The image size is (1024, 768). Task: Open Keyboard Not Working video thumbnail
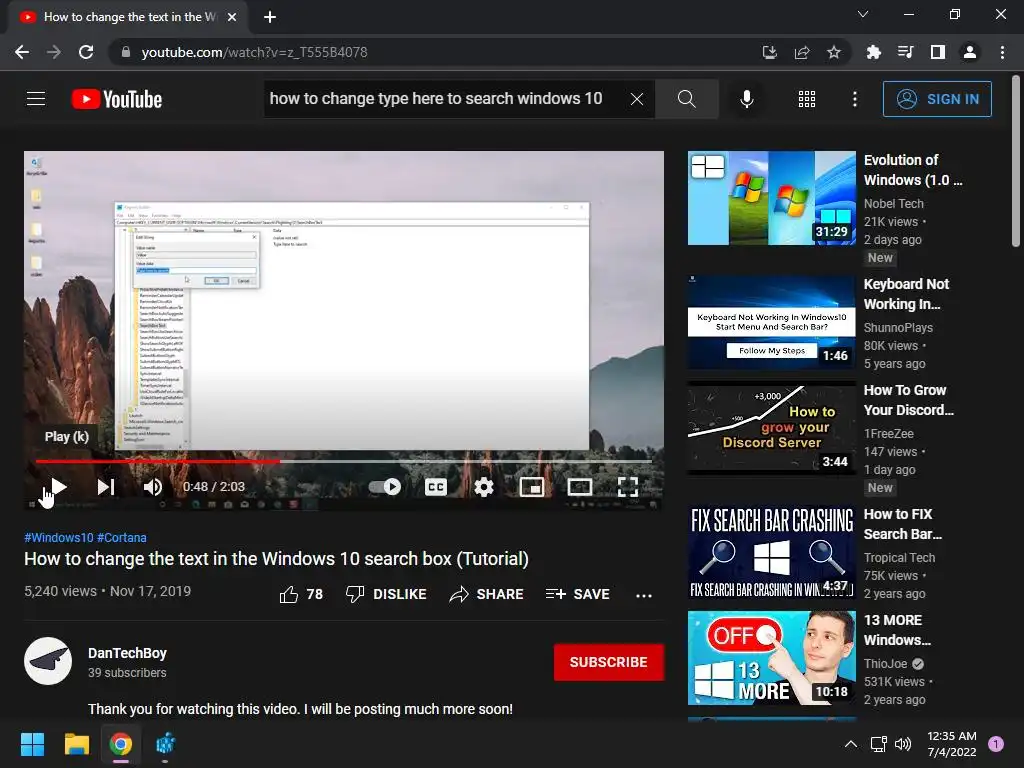772,323
